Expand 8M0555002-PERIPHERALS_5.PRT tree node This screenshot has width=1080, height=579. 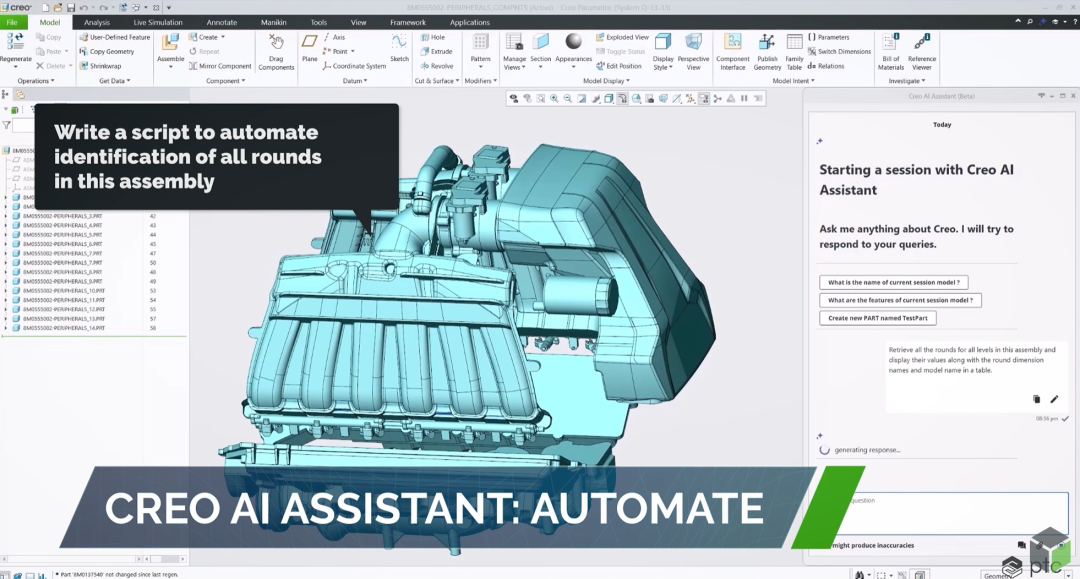(x=6, y=235)
